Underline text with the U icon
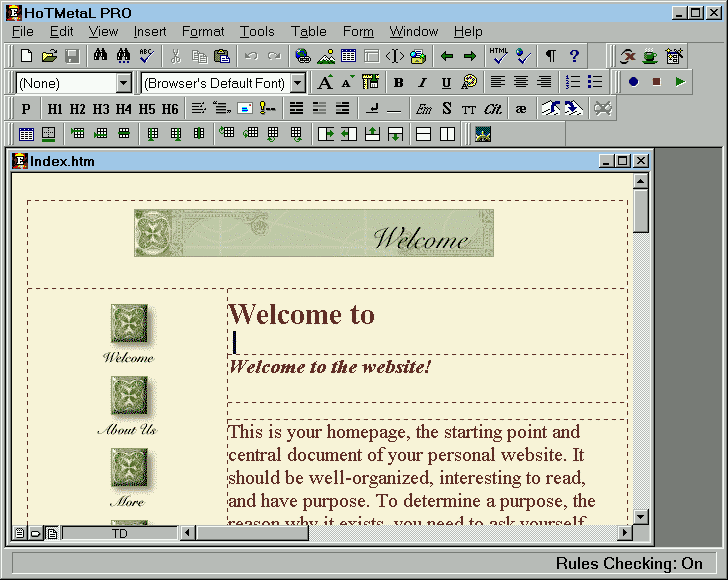The height and width of the screenshot is (580, 728). tap(446, 83)
